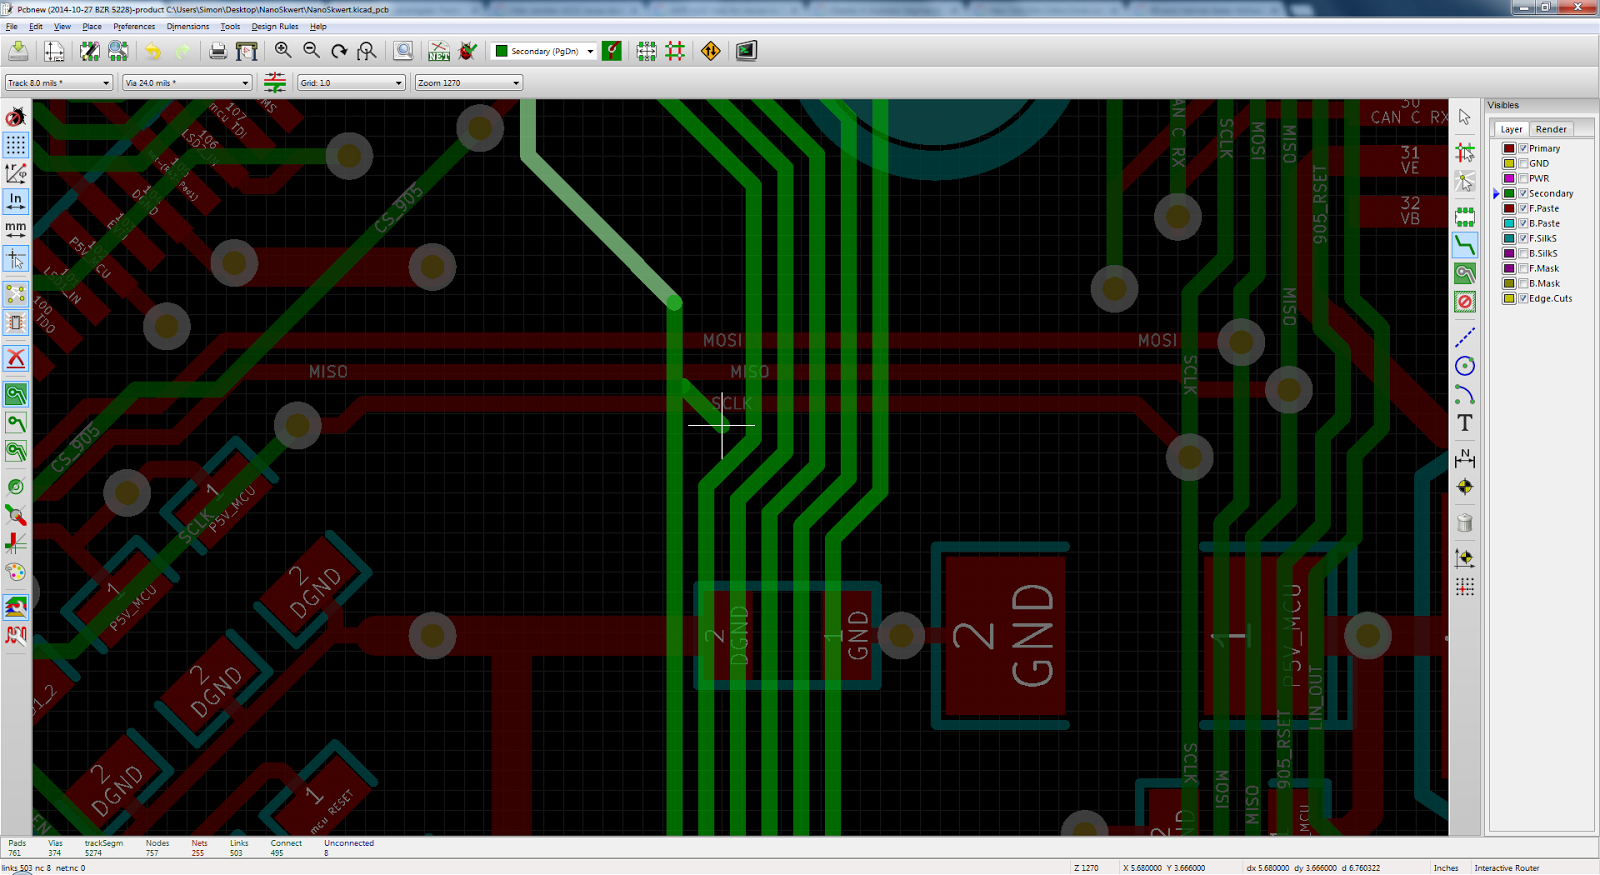This screenshot has height=875, width=1600.
Task: Click the Zoom out magnifier icon
Action: (311, 51)
